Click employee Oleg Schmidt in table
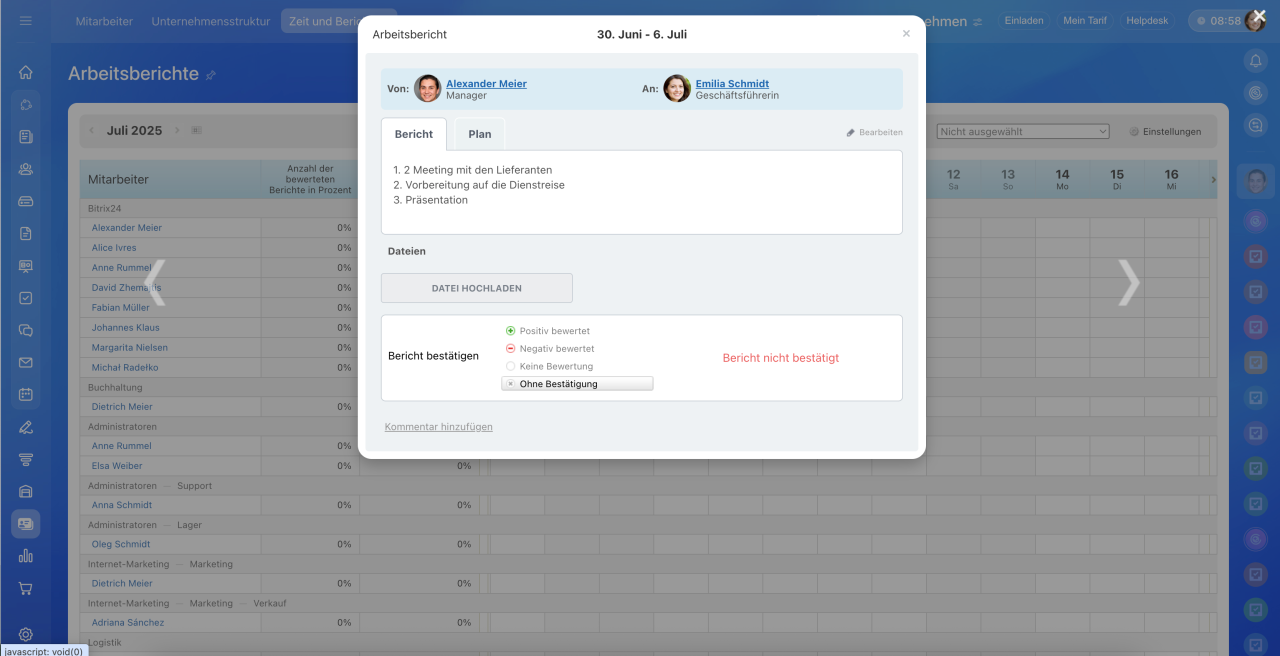Screen dimensions: 1280x656 pyautogui.click(x=121, y=544)
